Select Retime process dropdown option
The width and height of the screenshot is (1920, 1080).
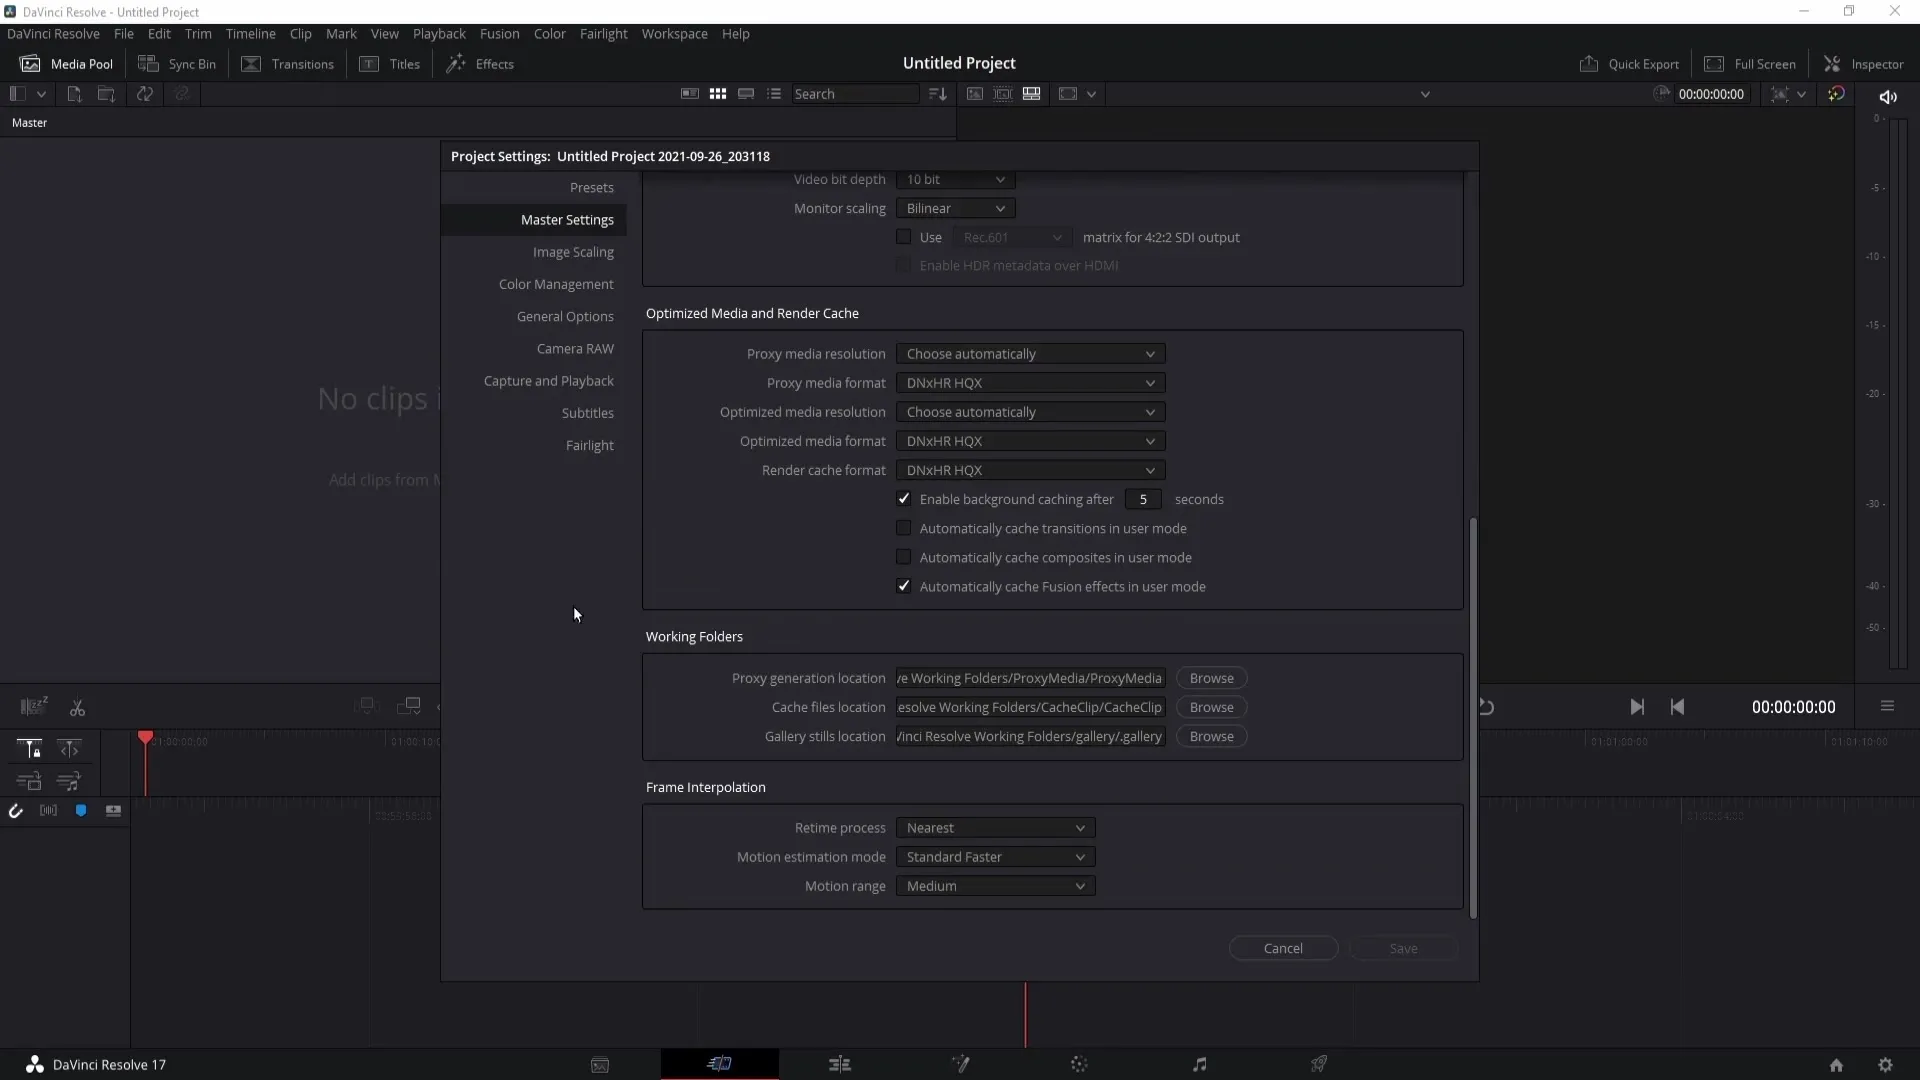click(993, 827)
